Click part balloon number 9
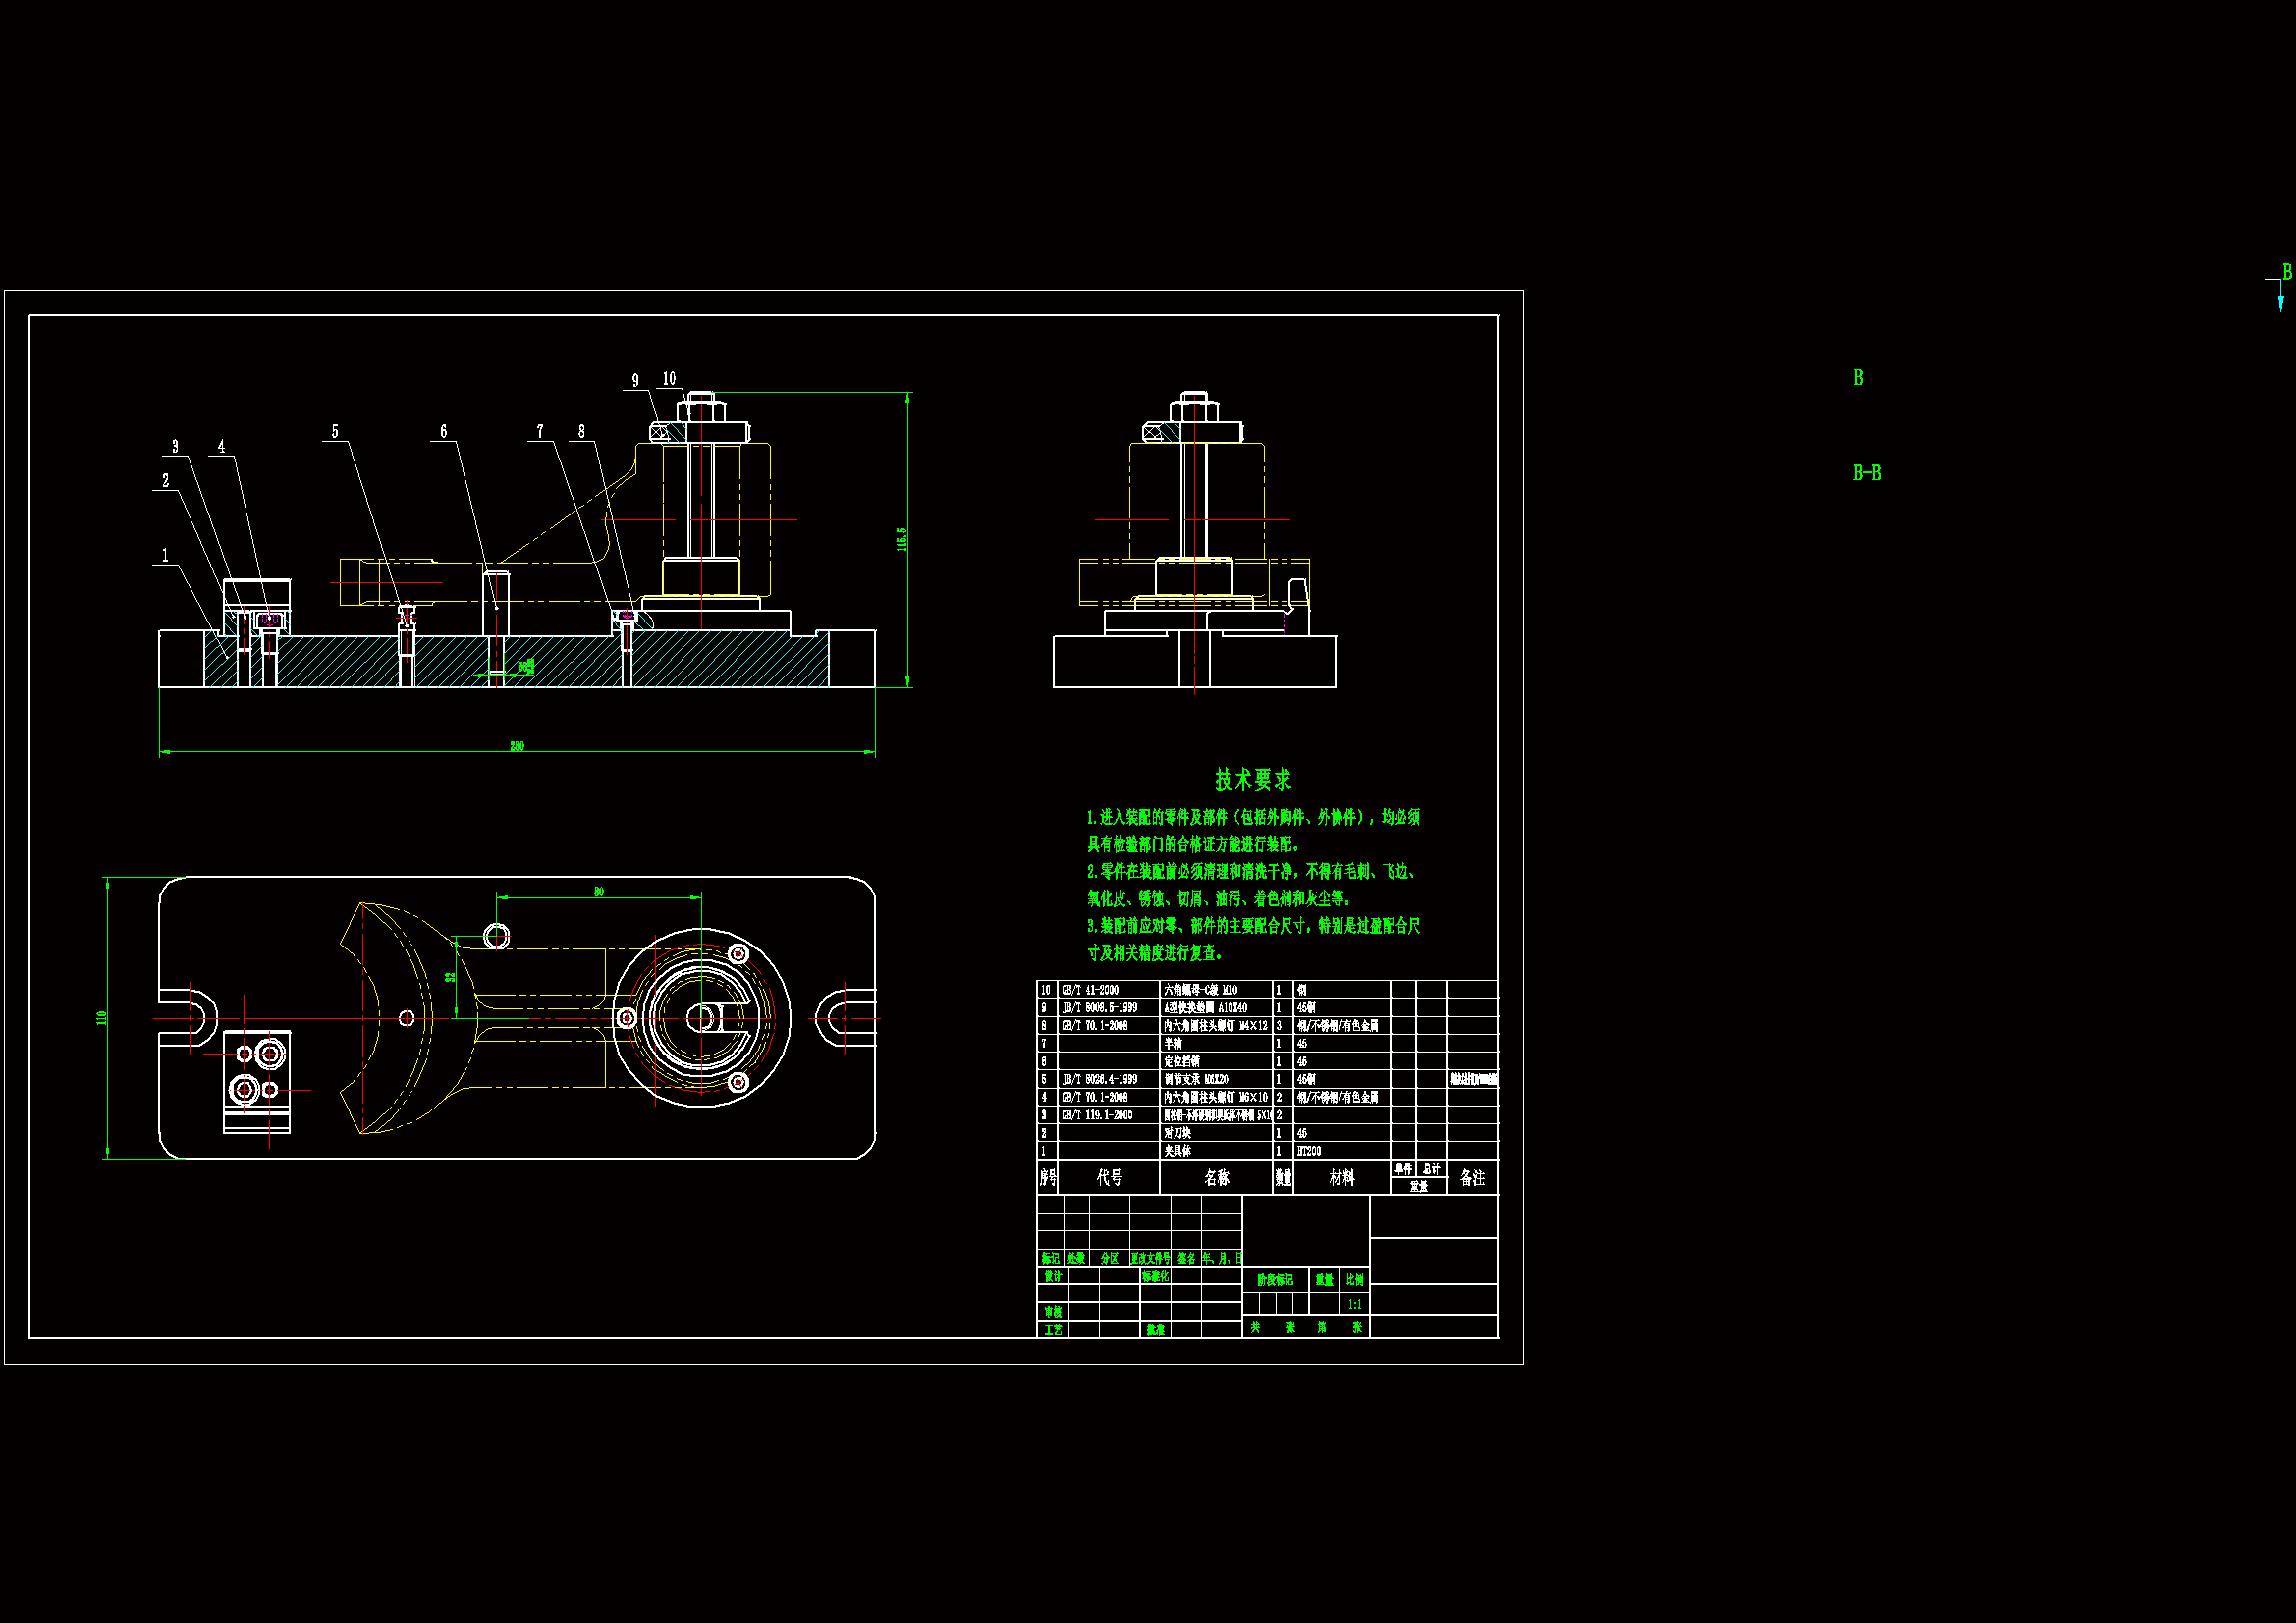The width and height of the screenshot is (2296, 1623). point(635,381)
